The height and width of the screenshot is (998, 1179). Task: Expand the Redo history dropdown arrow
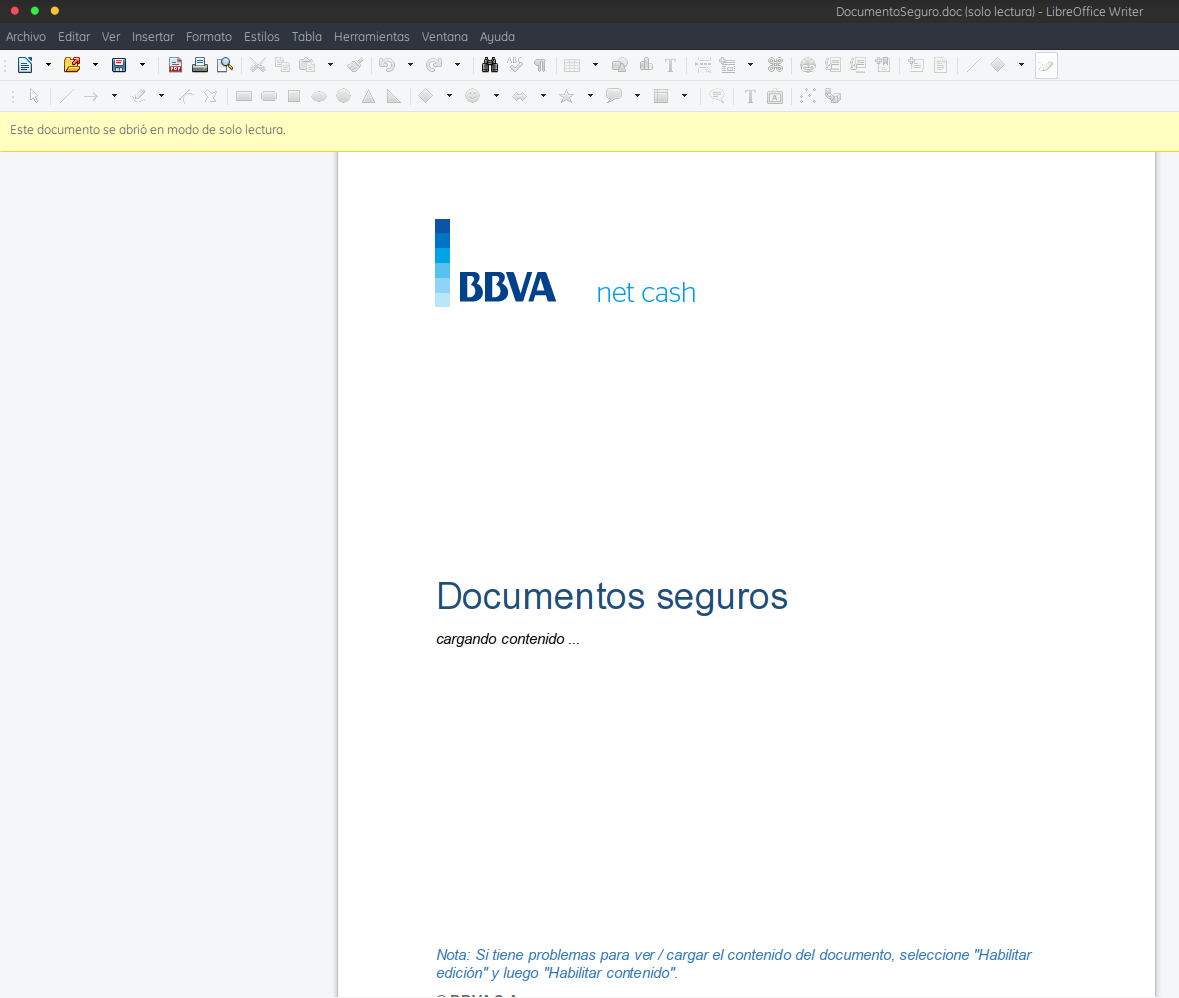457,65
